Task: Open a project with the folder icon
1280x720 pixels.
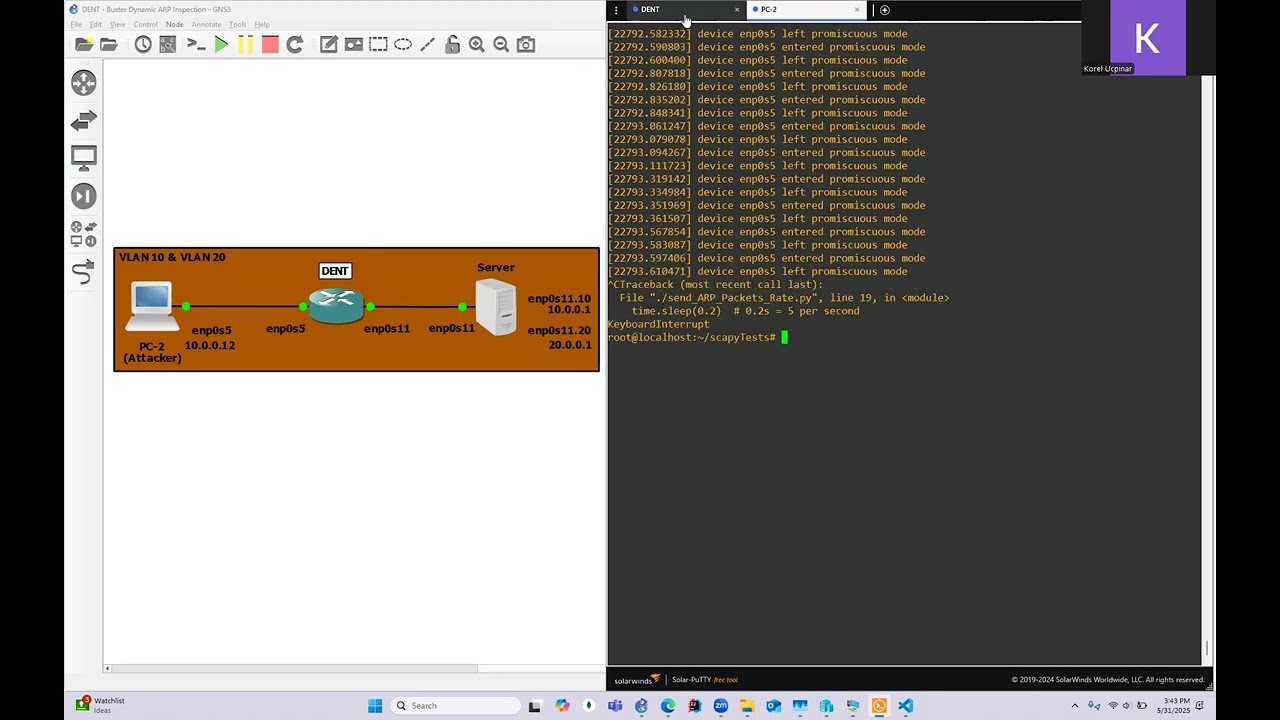Action: click(x=108, y=44)
